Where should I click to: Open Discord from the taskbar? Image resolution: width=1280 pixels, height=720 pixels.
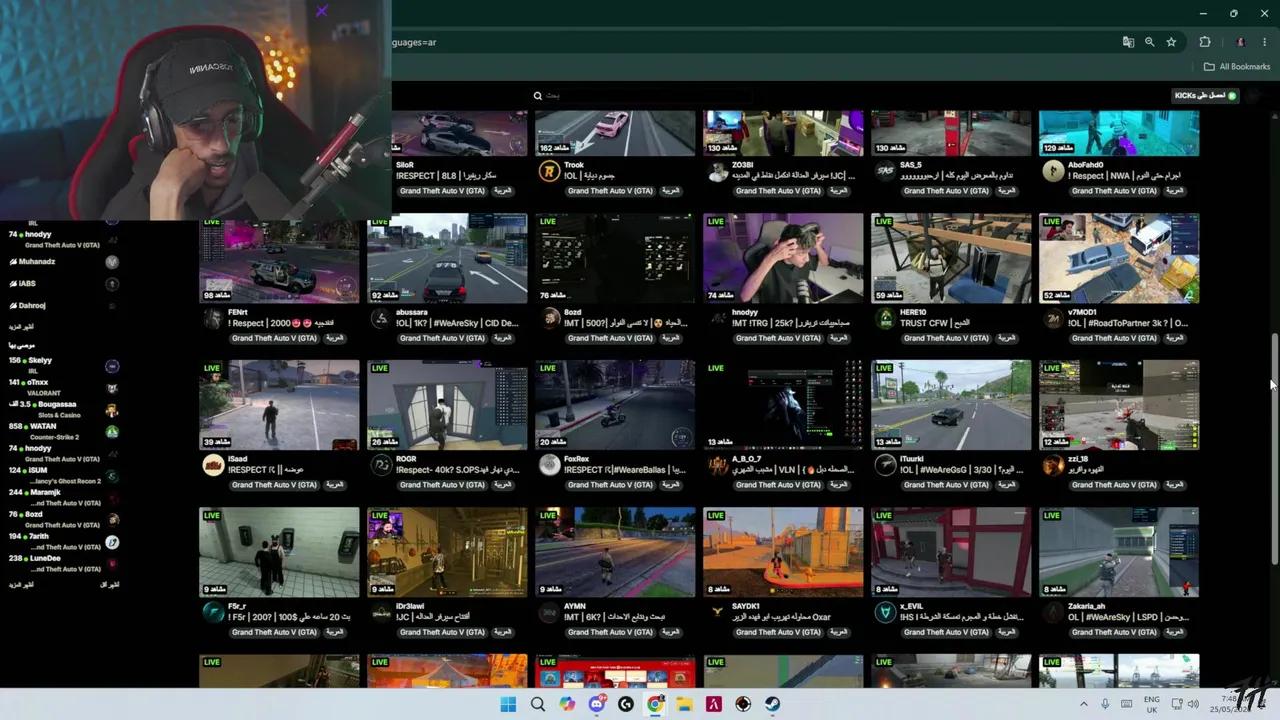tap(597, 704)
